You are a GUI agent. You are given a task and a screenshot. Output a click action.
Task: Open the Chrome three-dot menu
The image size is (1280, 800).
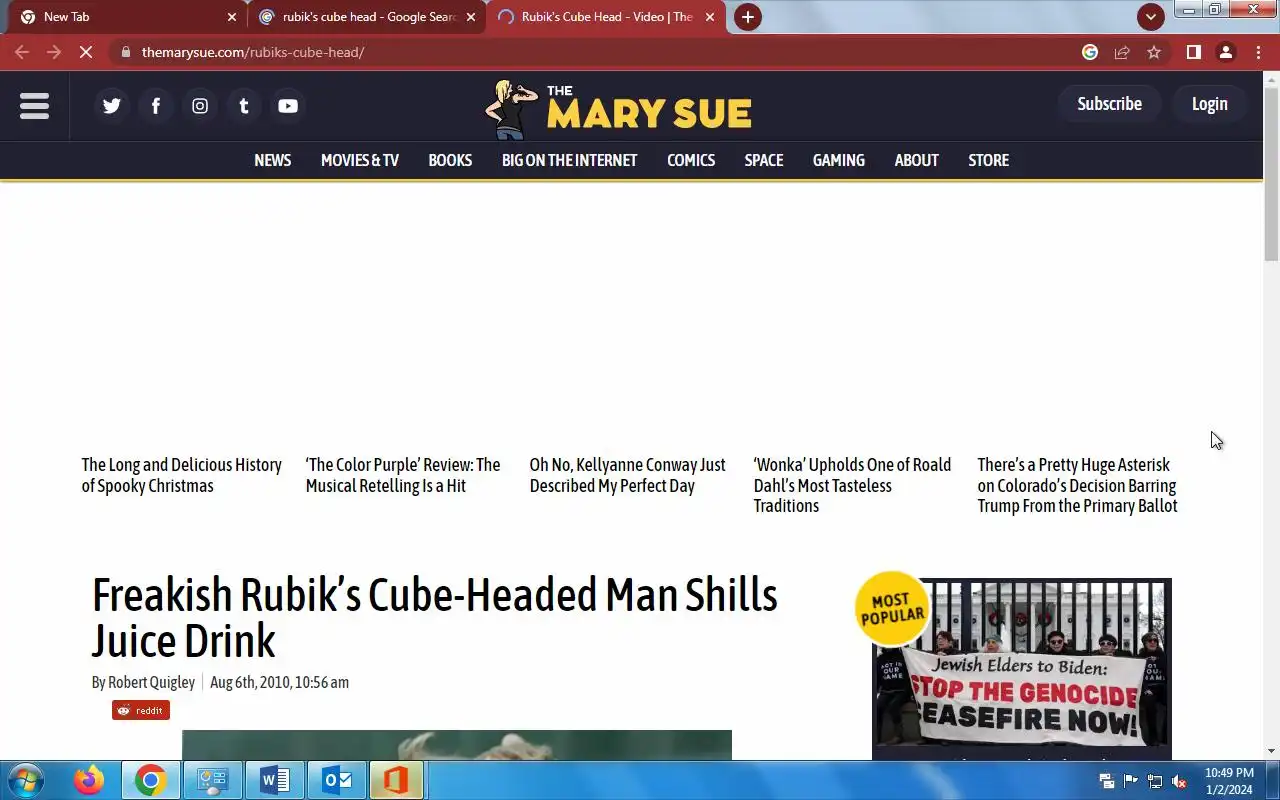click(x=1258, y=52)
